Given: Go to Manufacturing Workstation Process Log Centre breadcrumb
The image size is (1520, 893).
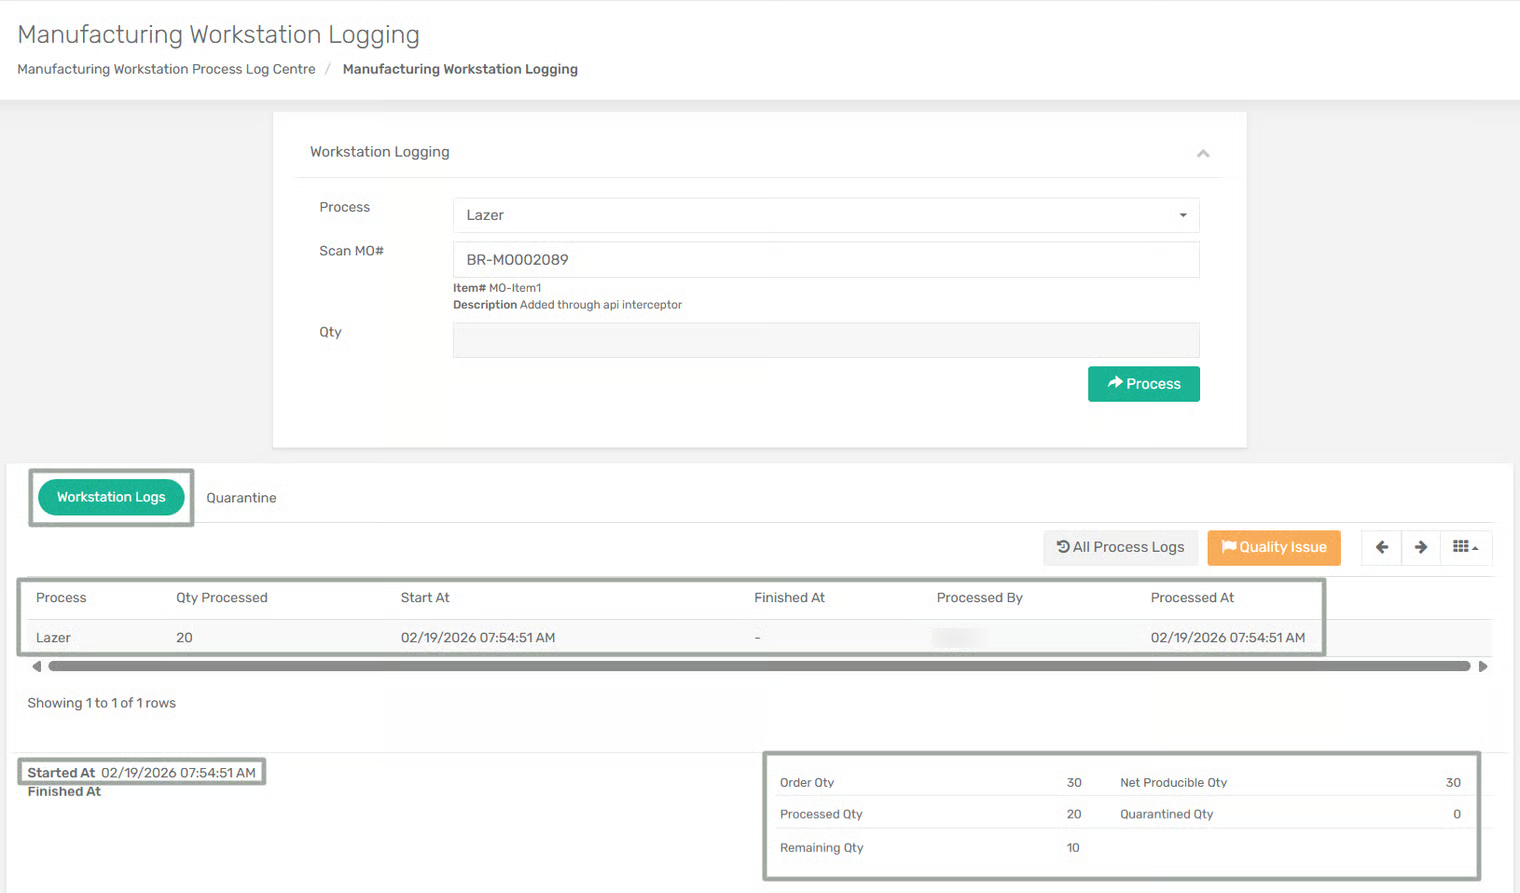Looking at the screenshot, I should coord(166,69).
